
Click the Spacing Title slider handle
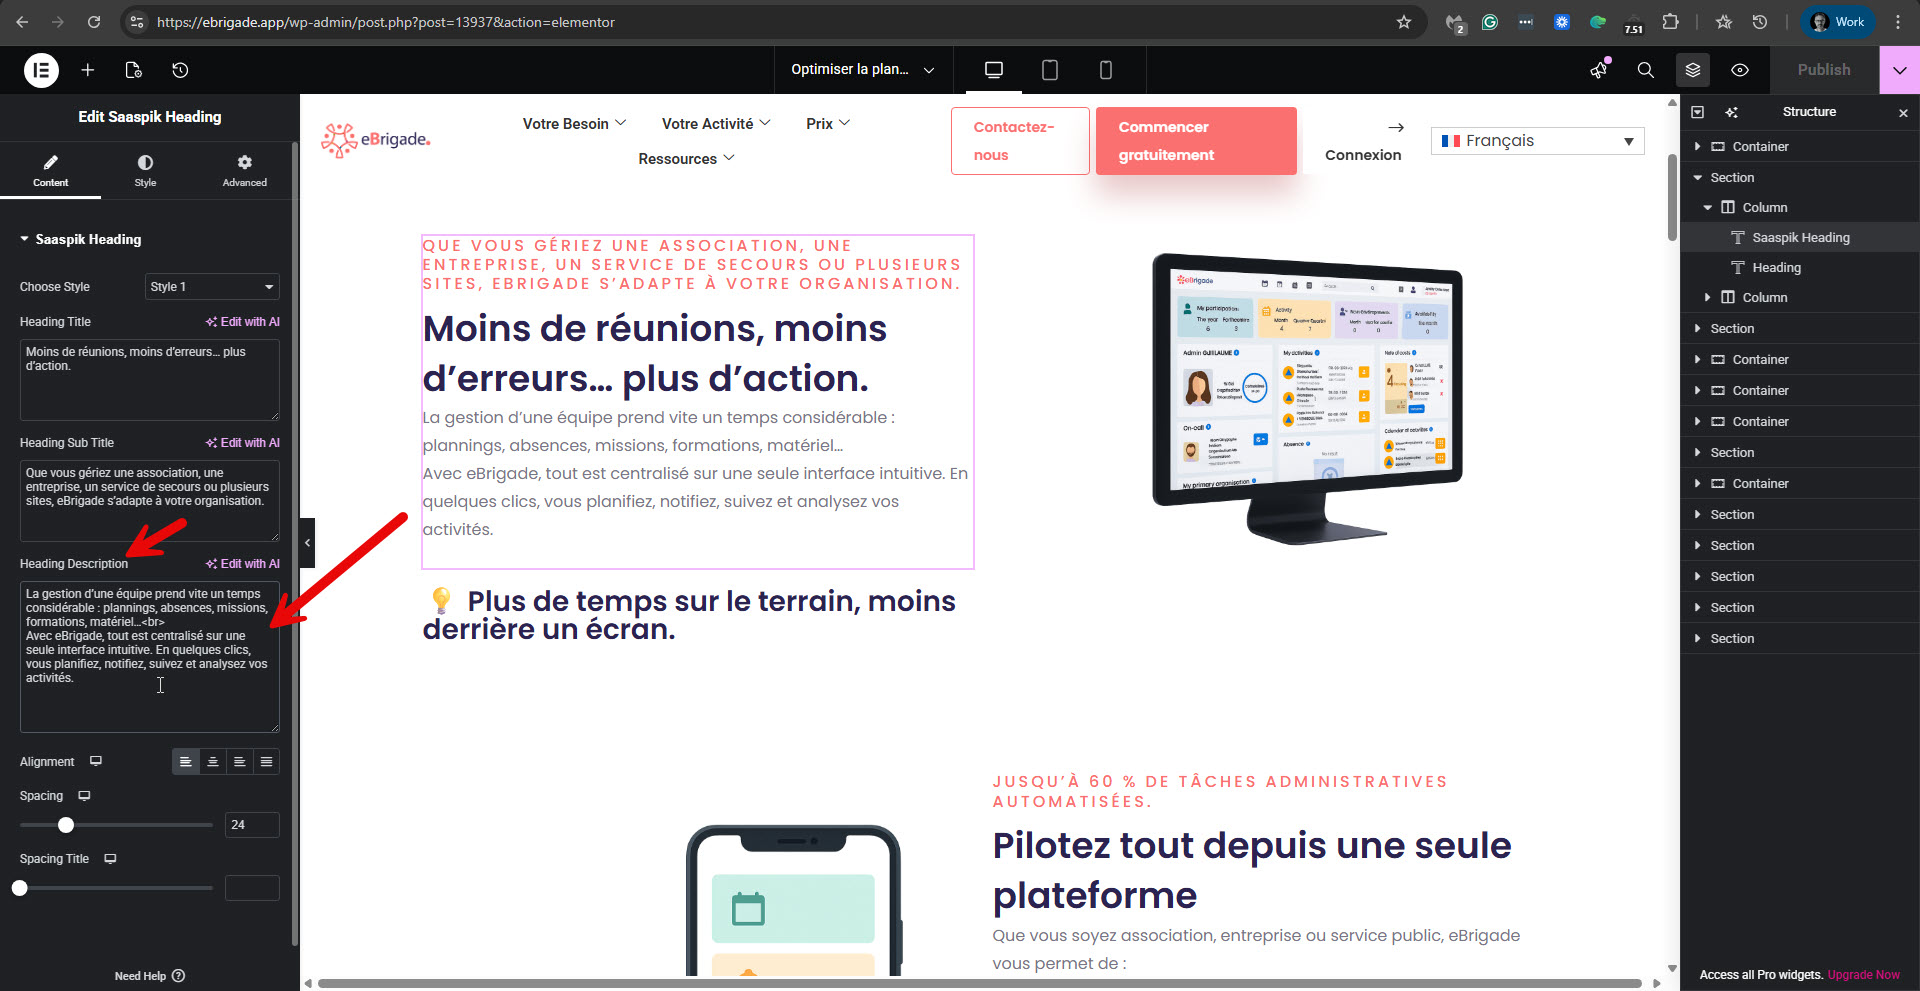pyautogui.click(x=20, y=888)
